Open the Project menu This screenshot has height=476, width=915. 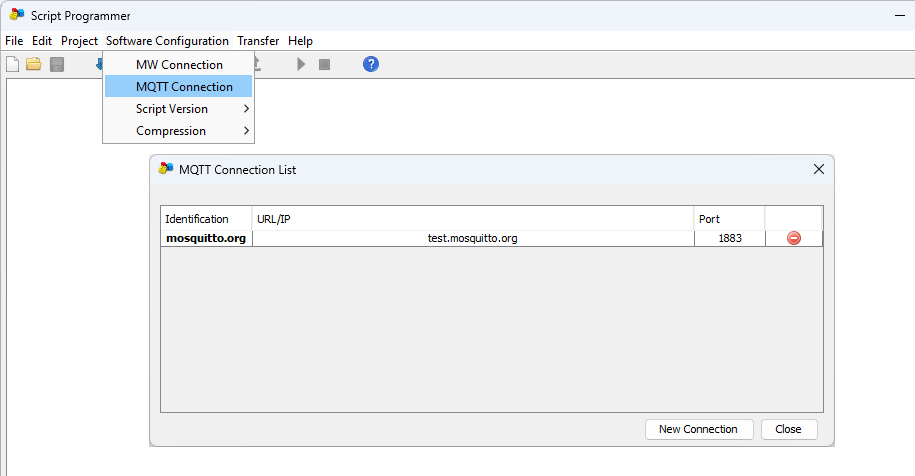pyautogui.click(x=79, y=41)
